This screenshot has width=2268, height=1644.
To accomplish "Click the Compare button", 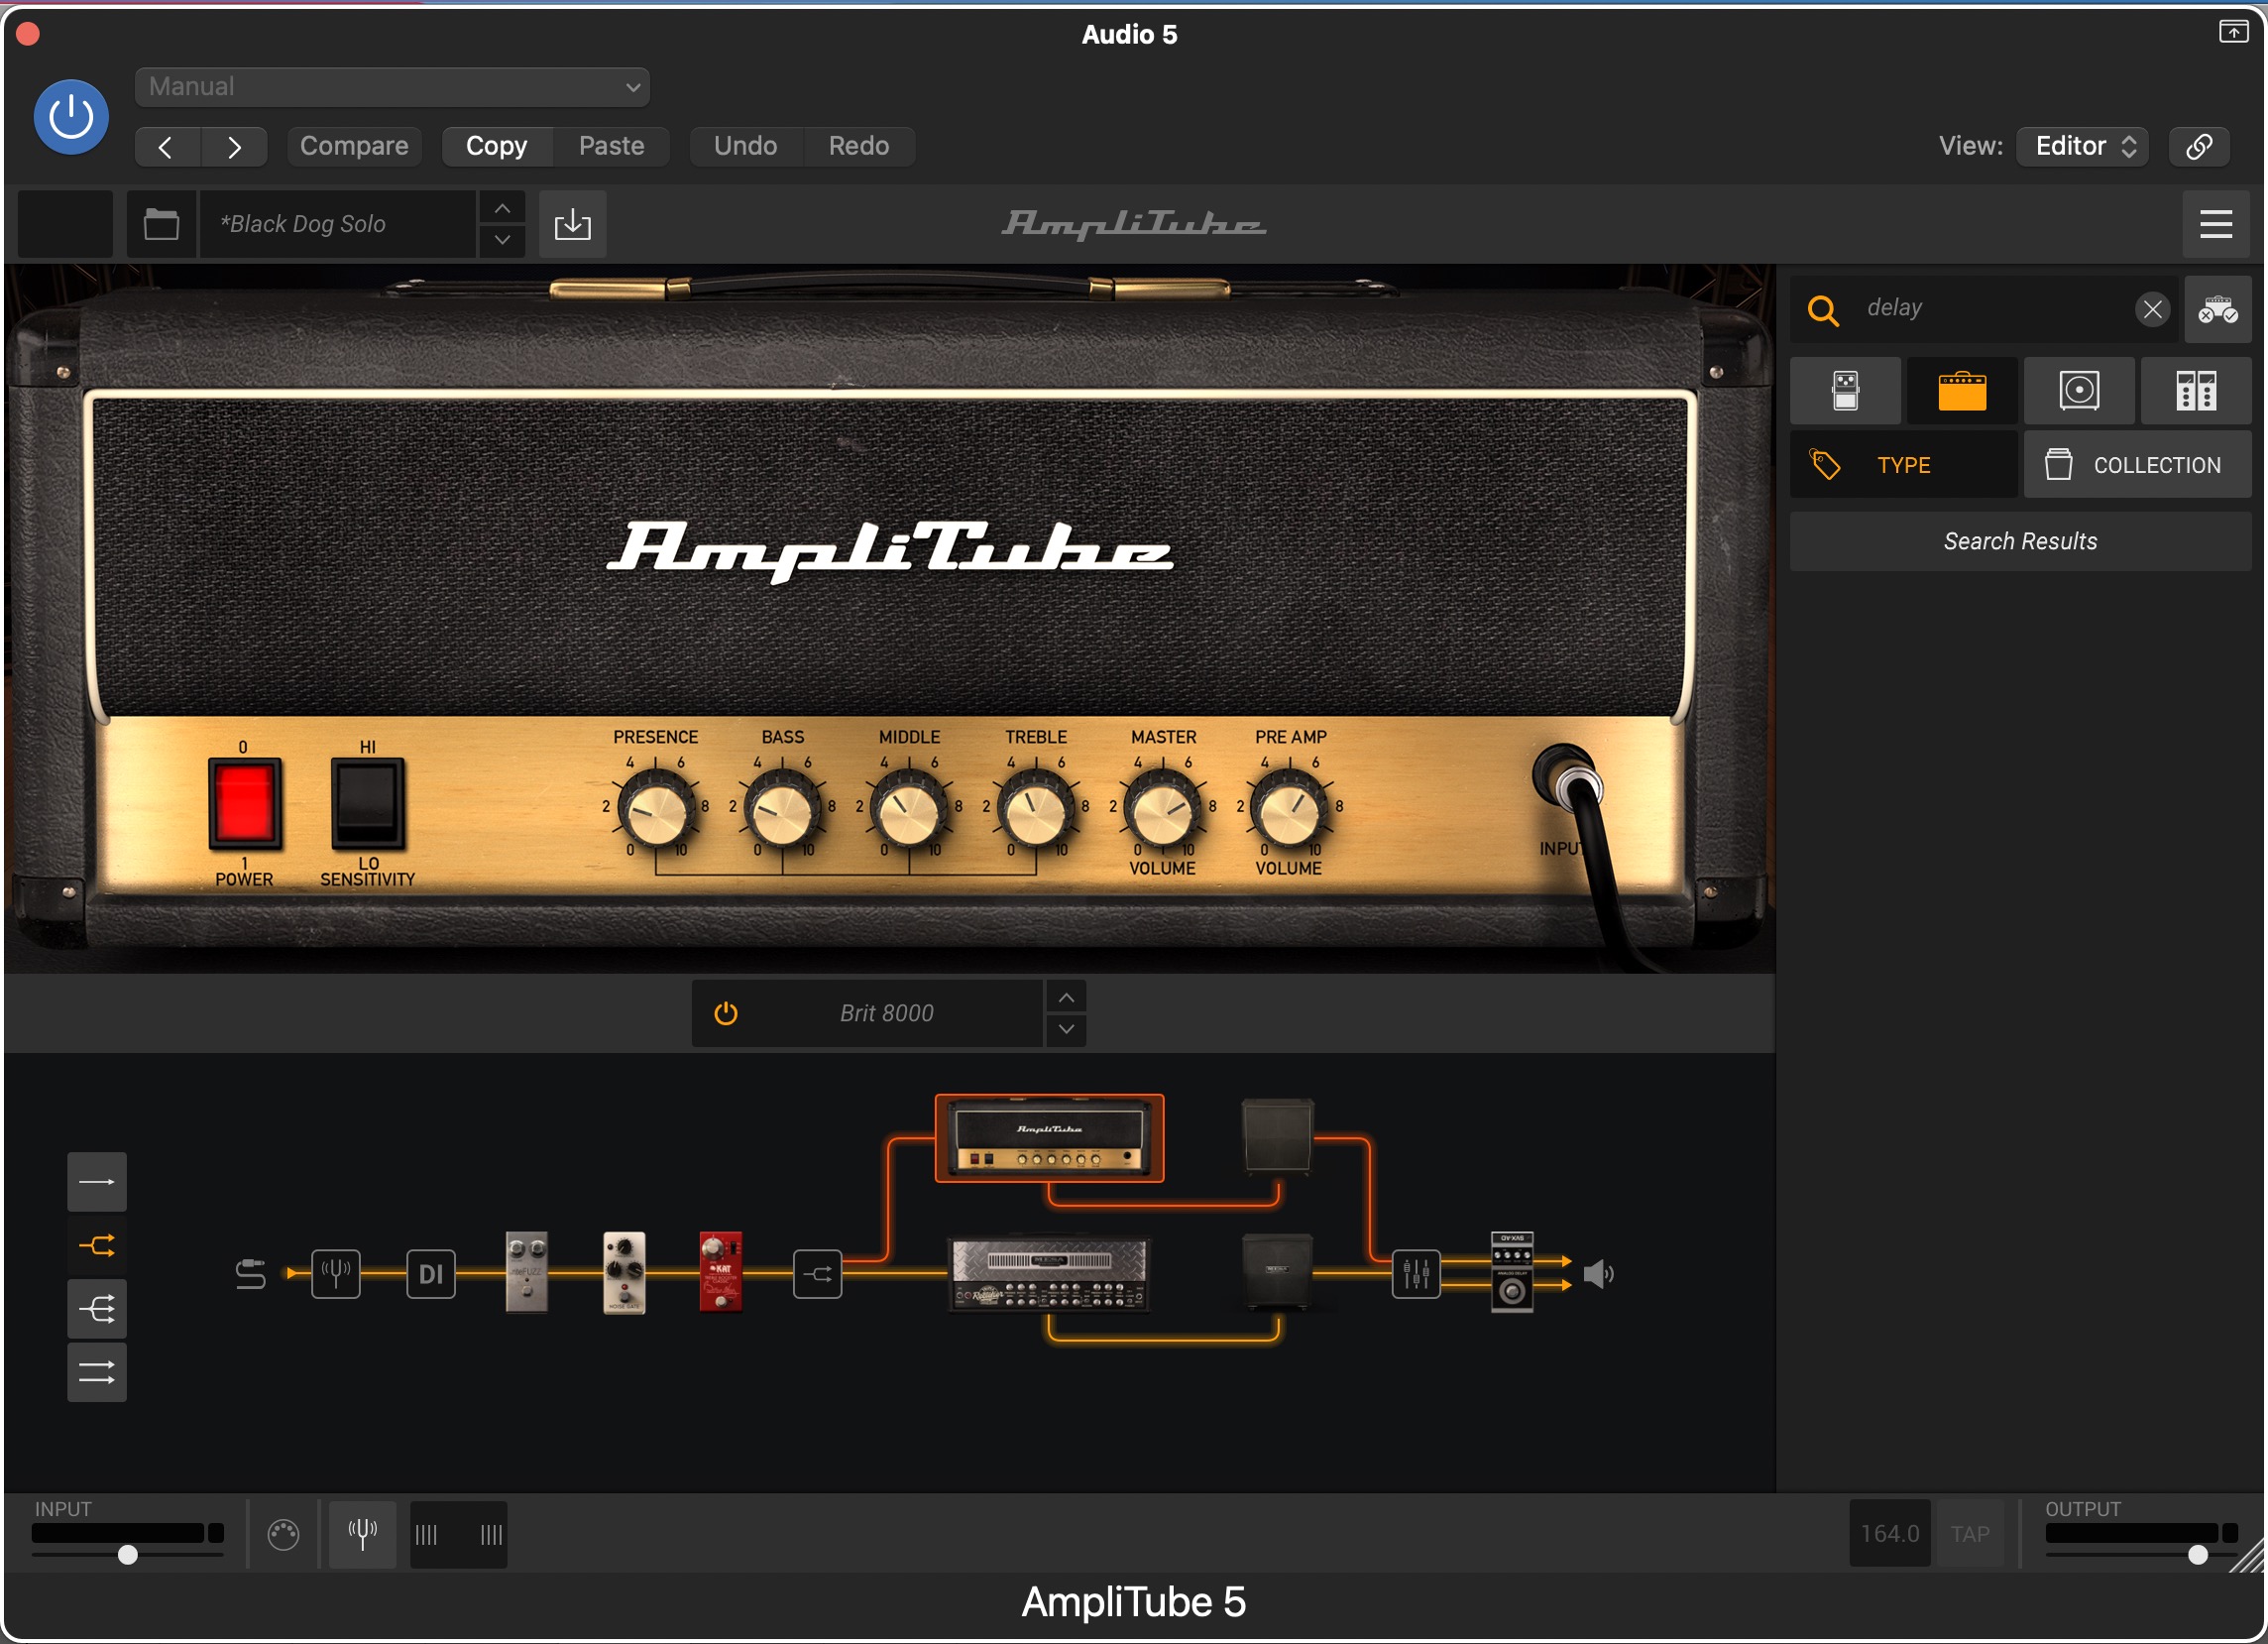I will tap(354, 146).
